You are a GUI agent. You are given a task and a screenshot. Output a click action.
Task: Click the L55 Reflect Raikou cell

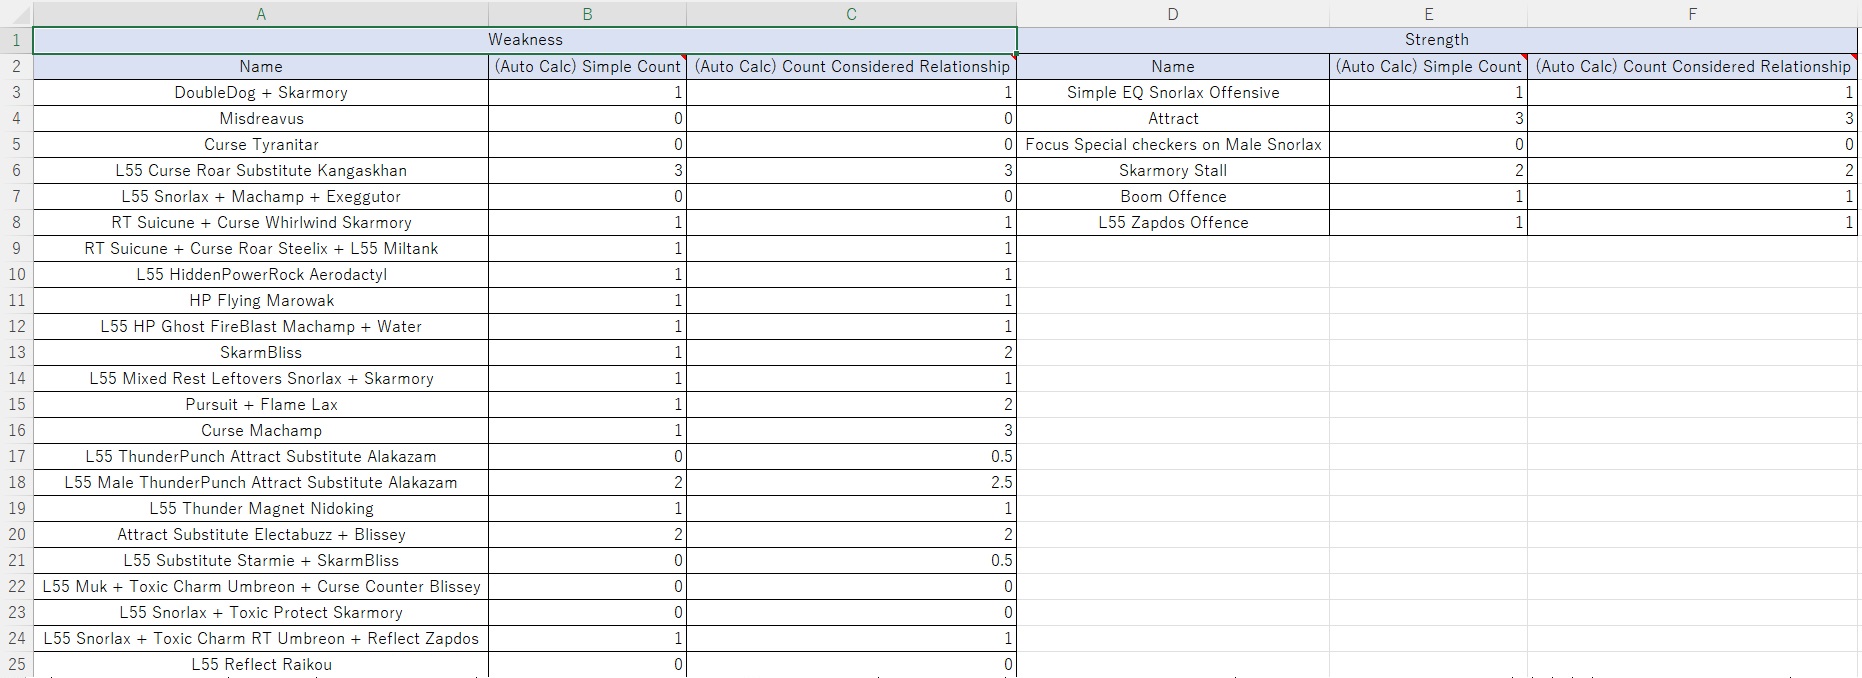tap(261, 664)
